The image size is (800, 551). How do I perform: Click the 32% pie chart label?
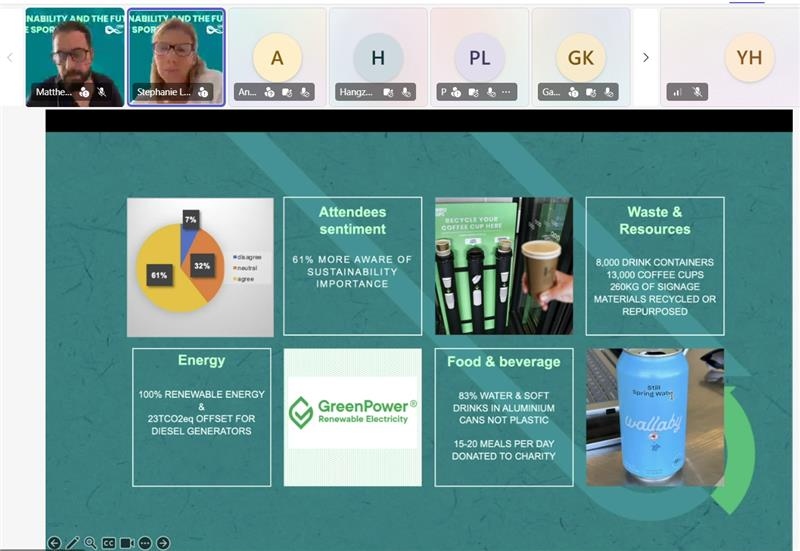coord(202,266)
